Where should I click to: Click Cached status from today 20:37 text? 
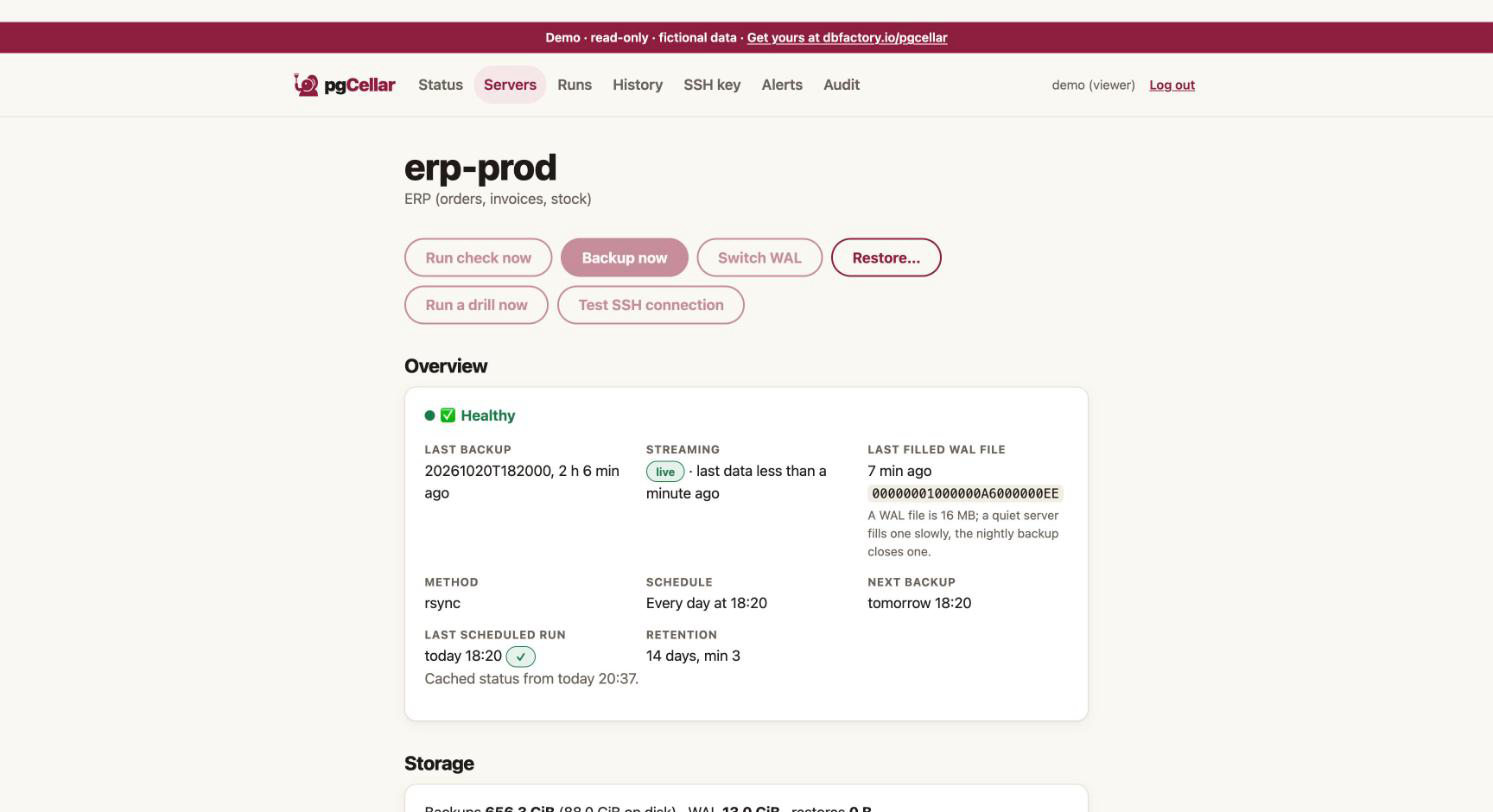point(531,679)
